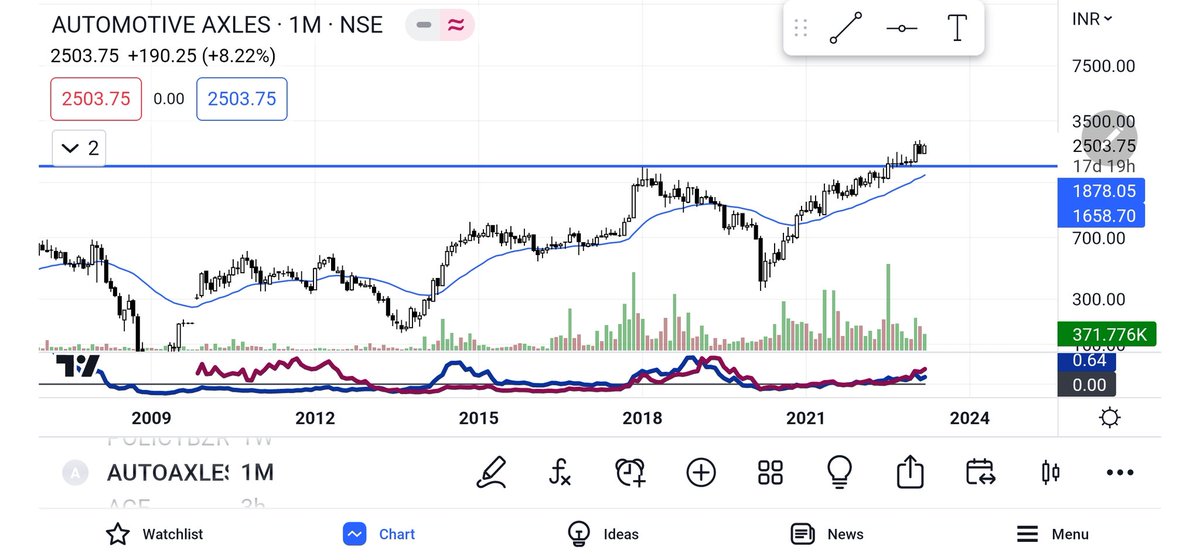Screen dimensions: 1200x560
Task: Open the more options three-dot menu
Action: 1119,472
